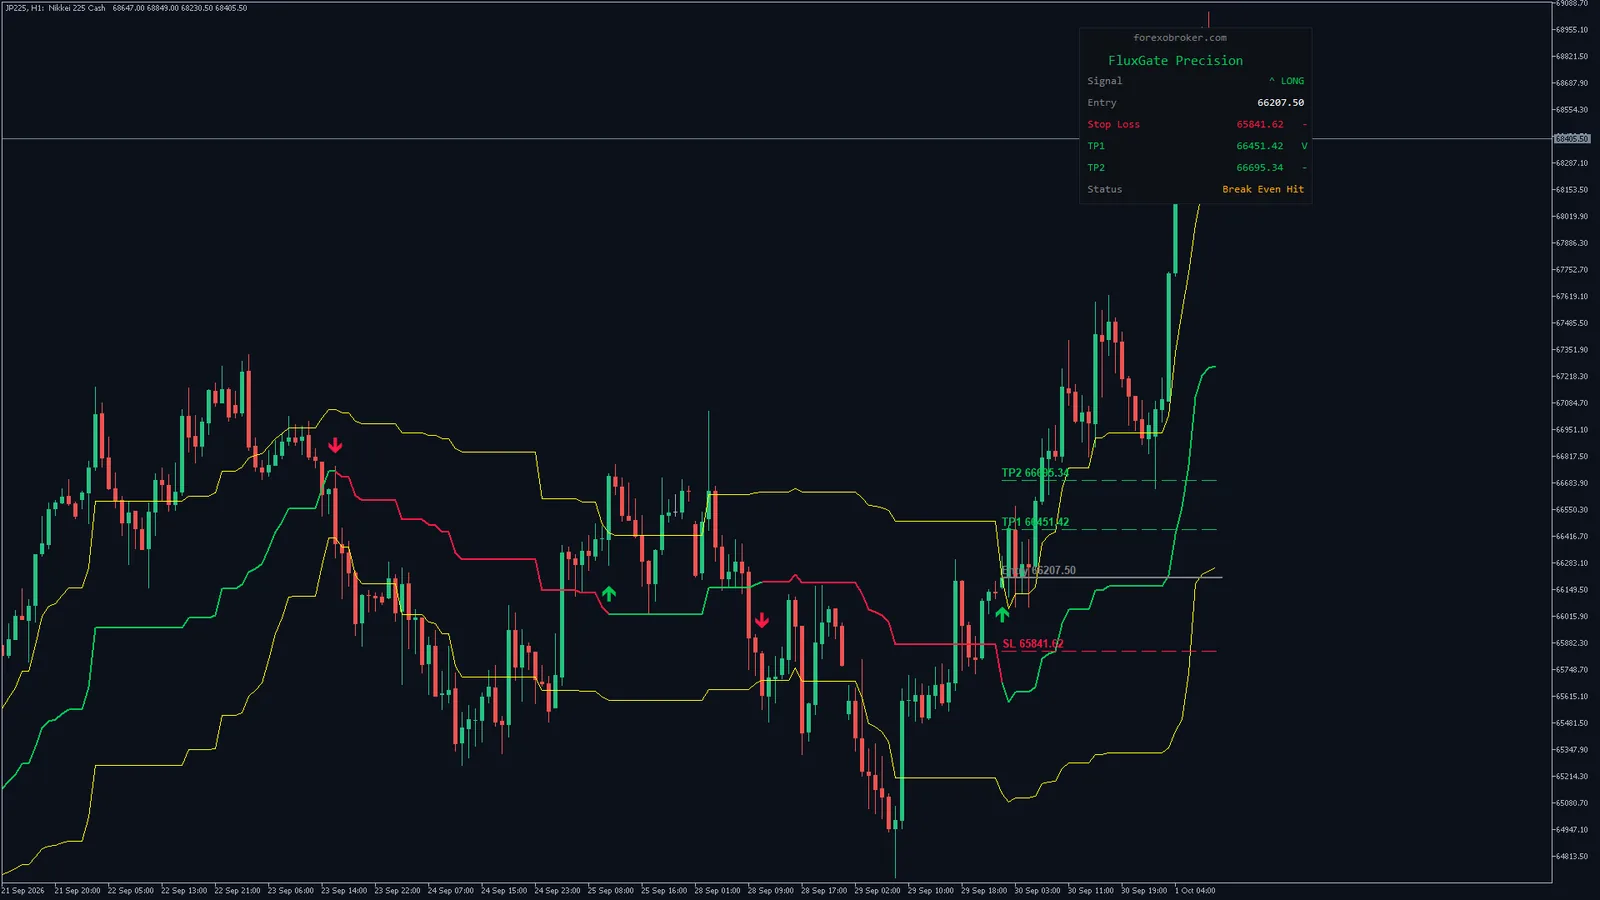
Task: Click the red sell arrow near 23 Sep 14:00
Action: [x=335, y=445]
